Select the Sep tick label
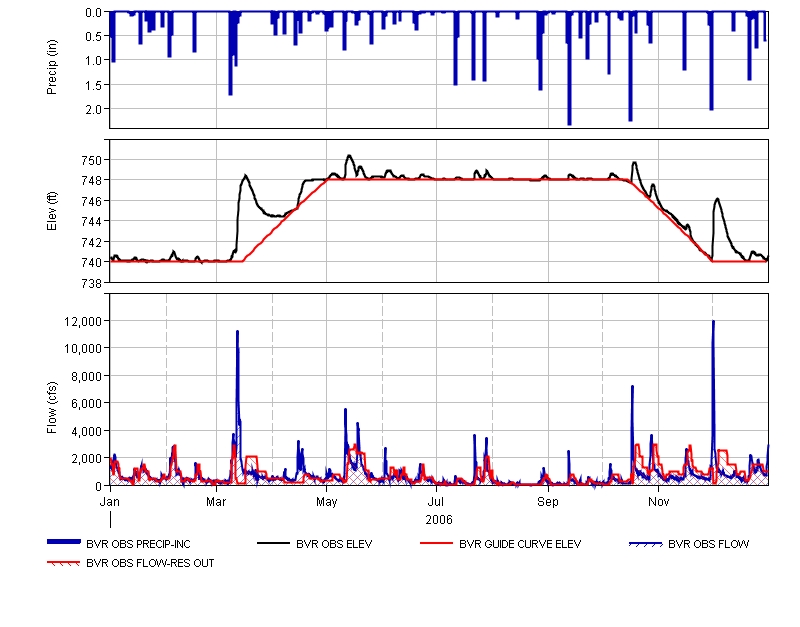The height and width of the screenshot is (627, 800). [x=548, y=502]
